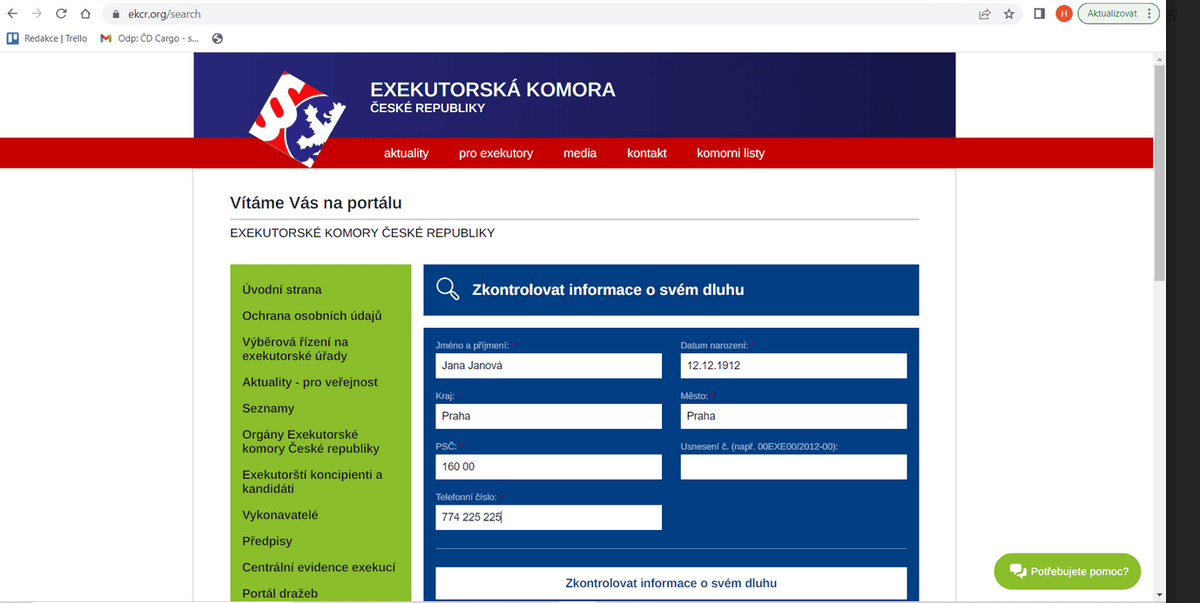Click the Jméno a příjmení field
The image size is (1200, 603).
click(548, 366)
